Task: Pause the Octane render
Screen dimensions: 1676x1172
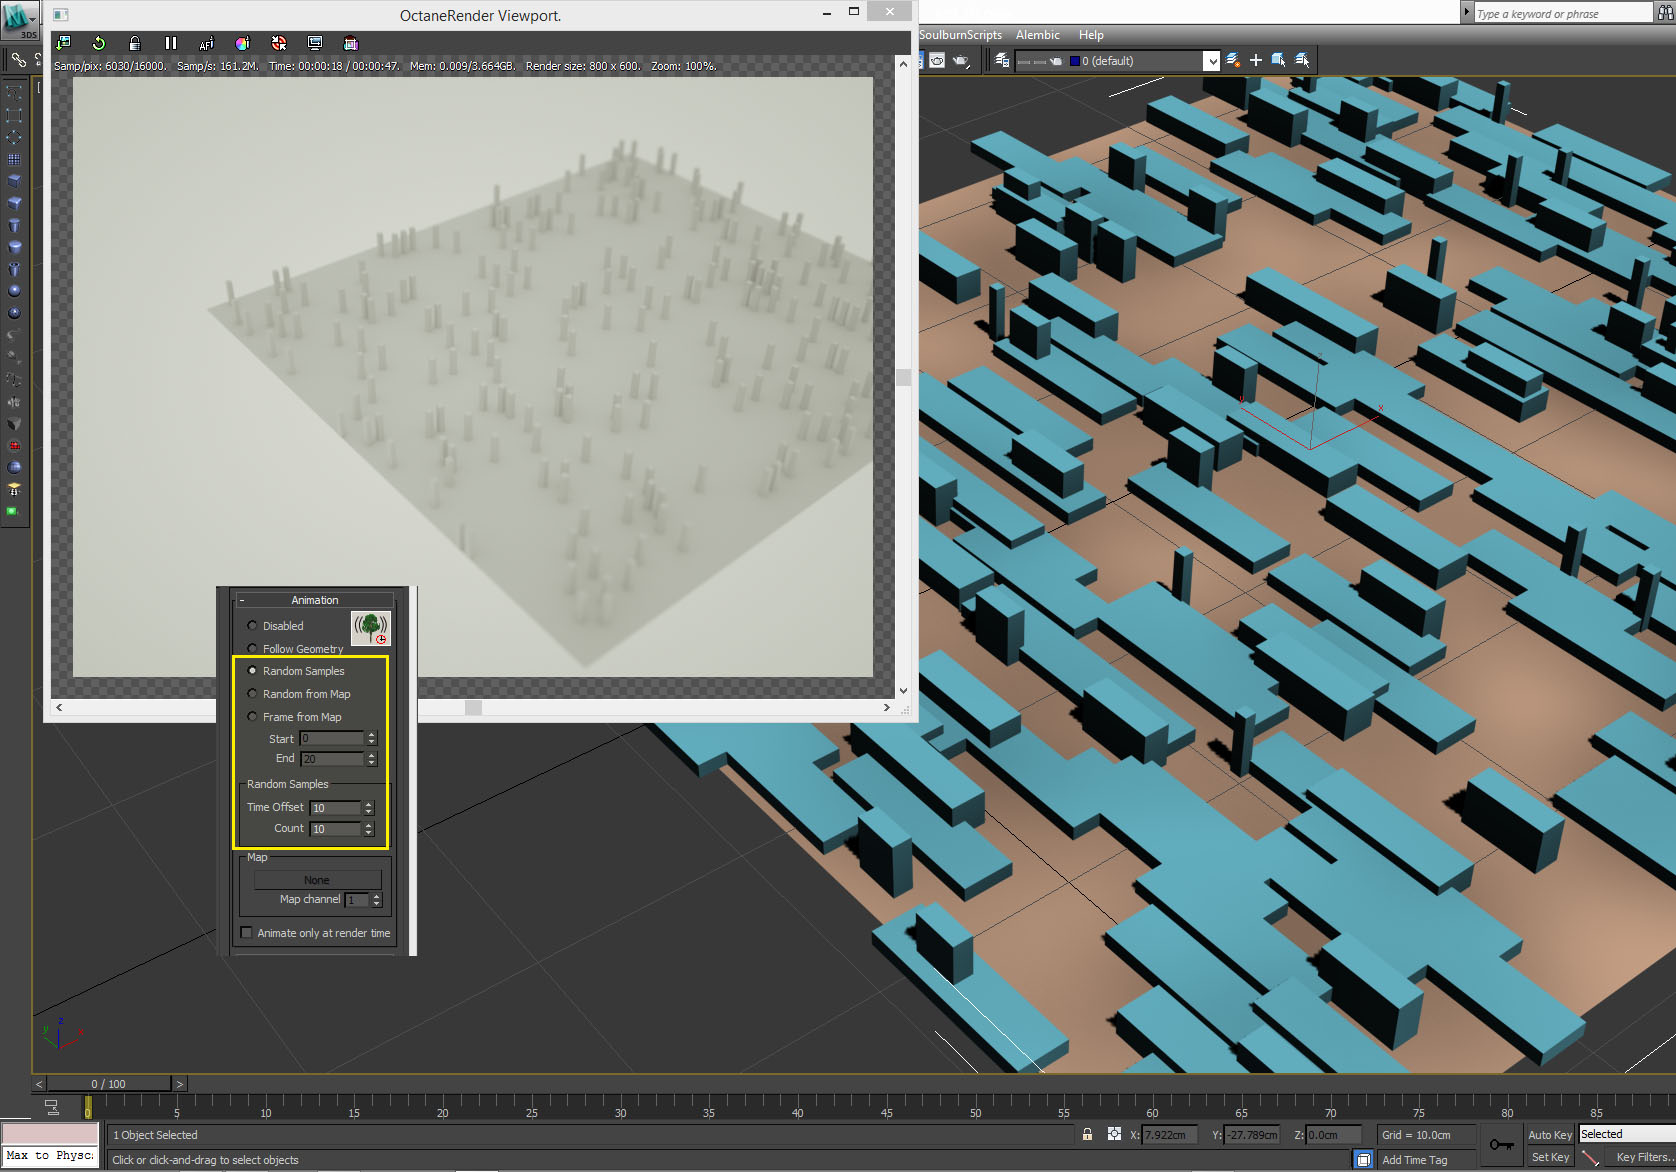Action: (x=171, y=43)
